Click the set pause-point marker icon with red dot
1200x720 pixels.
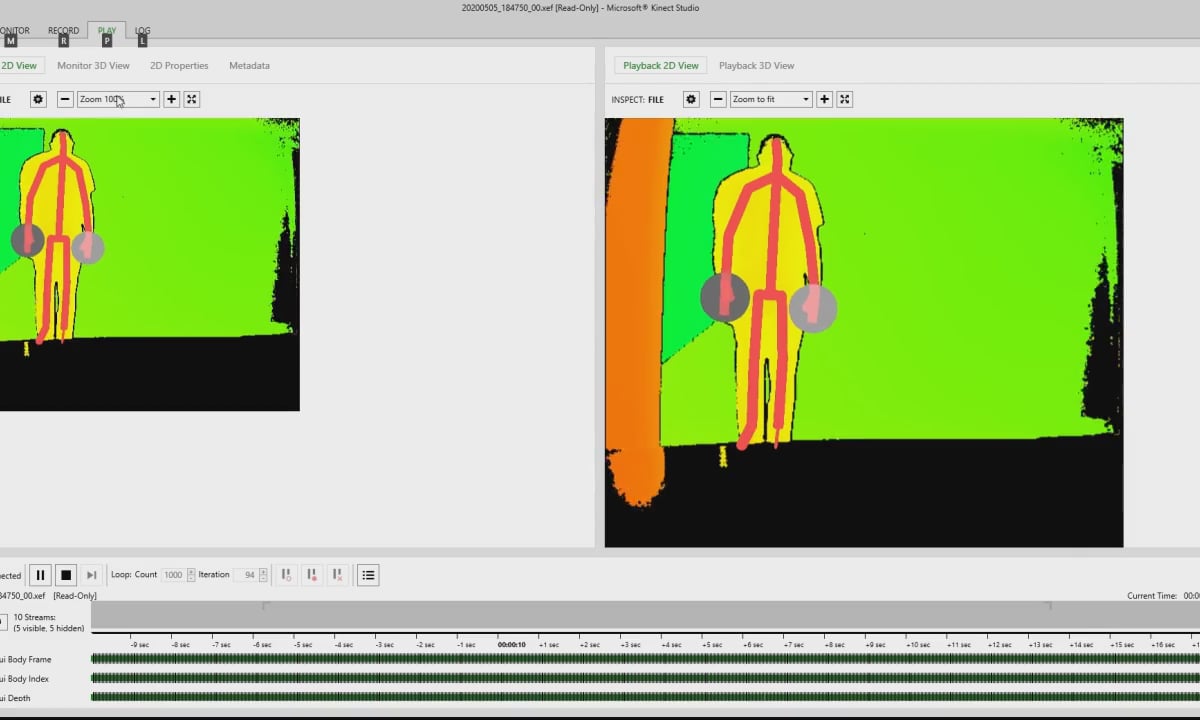(312, 575)
